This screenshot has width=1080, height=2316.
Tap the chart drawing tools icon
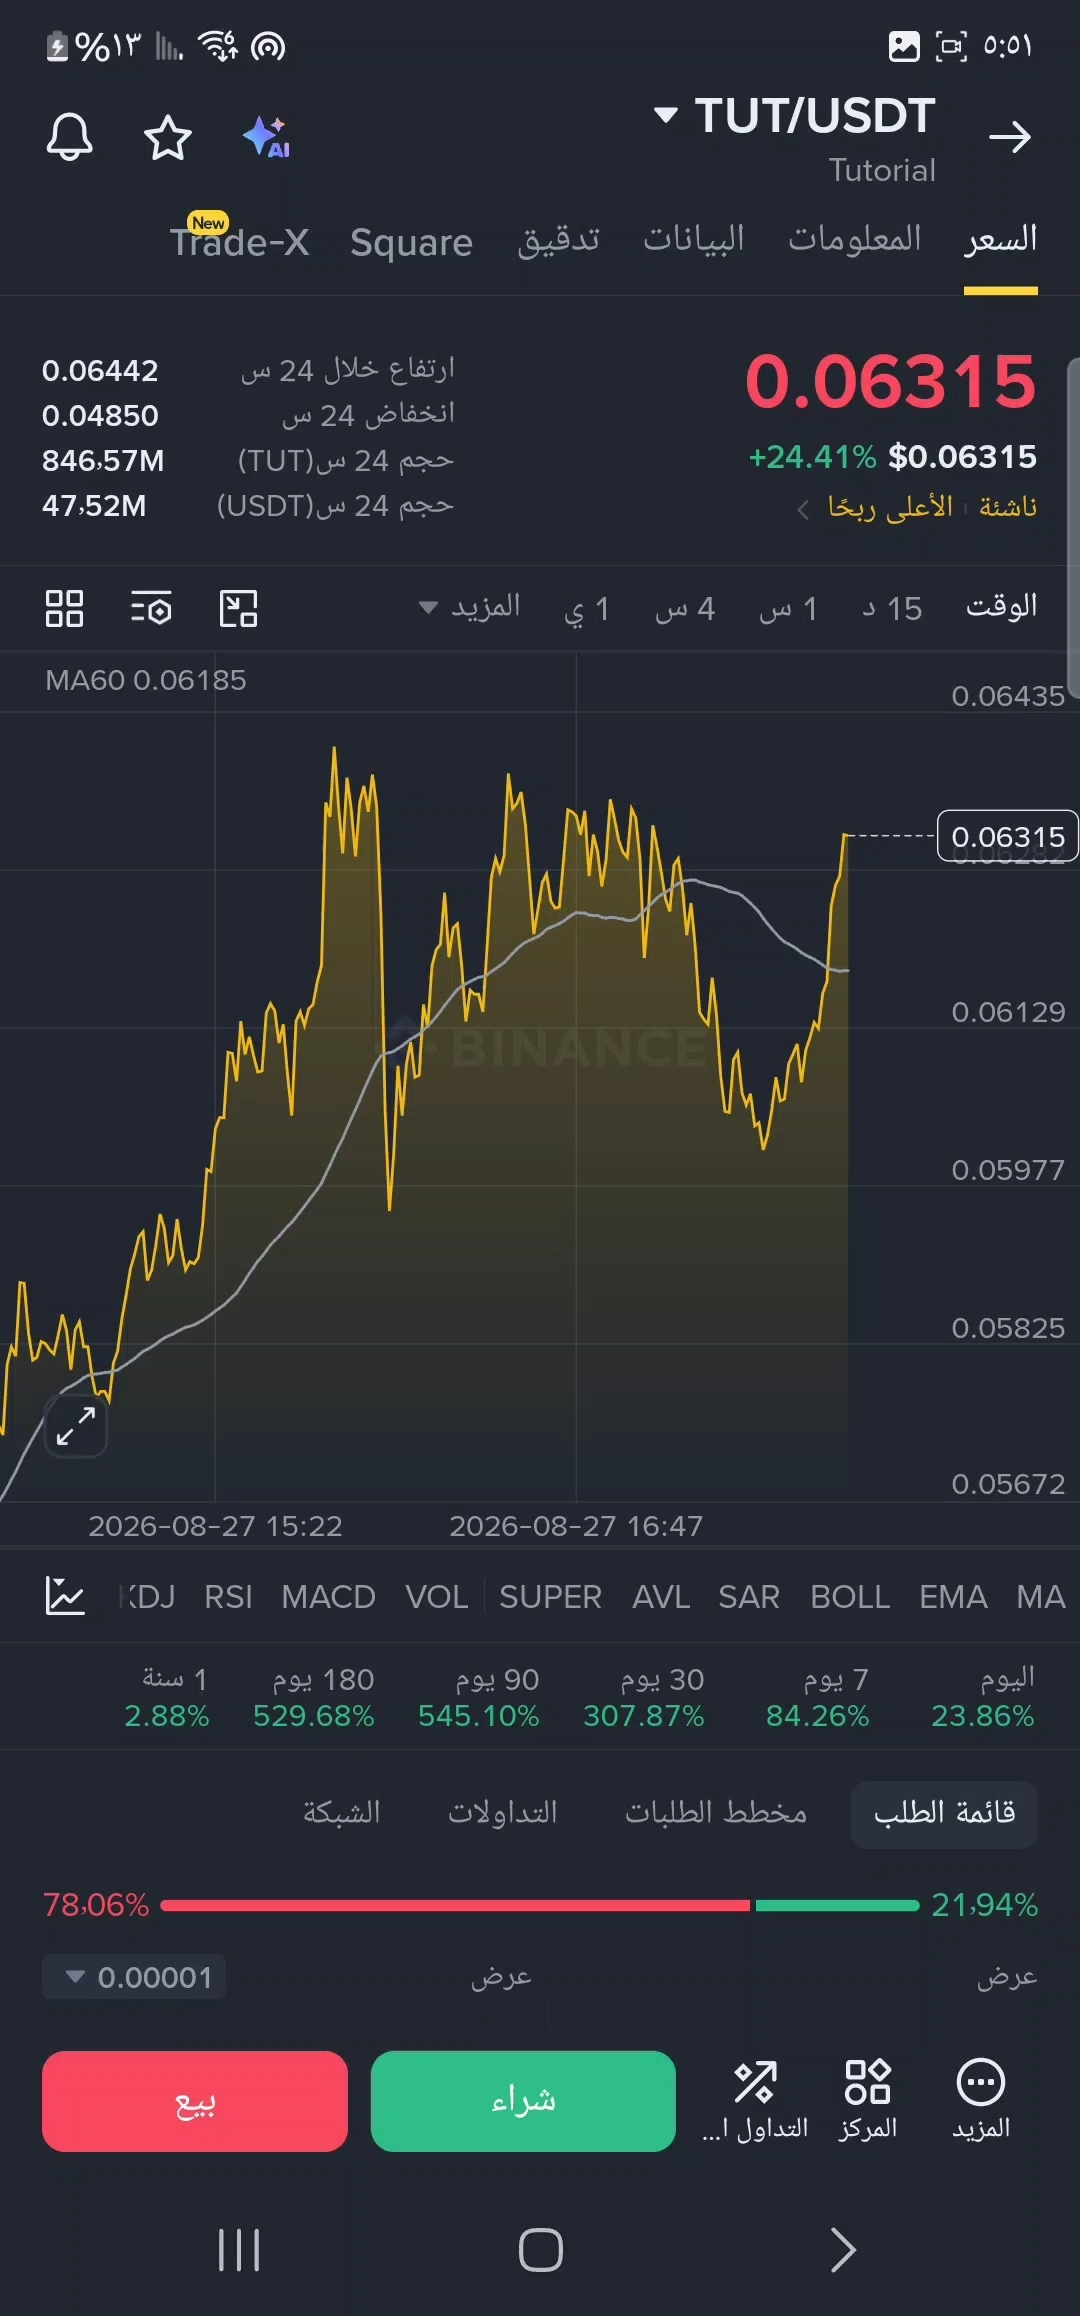[238, 608]
